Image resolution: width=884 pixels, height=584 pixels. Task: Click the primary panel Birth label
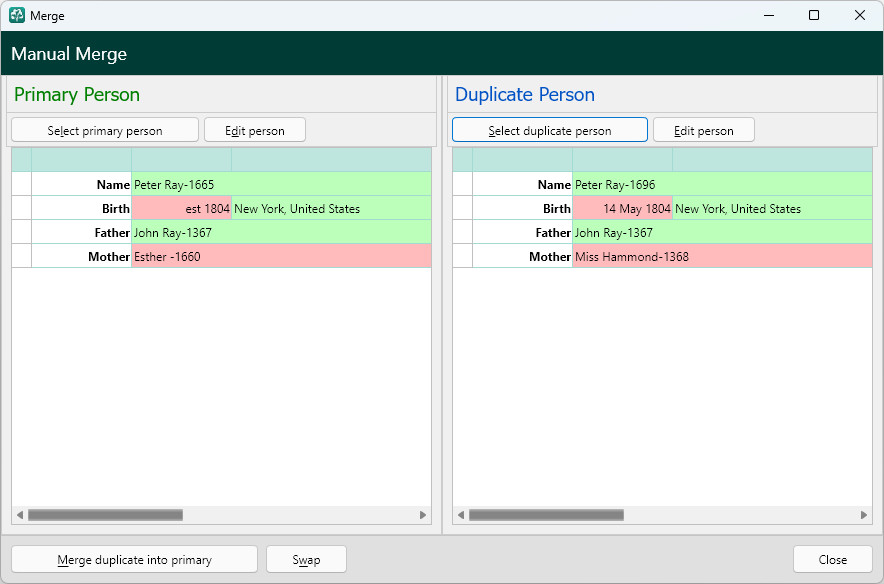tap(116, 209)
